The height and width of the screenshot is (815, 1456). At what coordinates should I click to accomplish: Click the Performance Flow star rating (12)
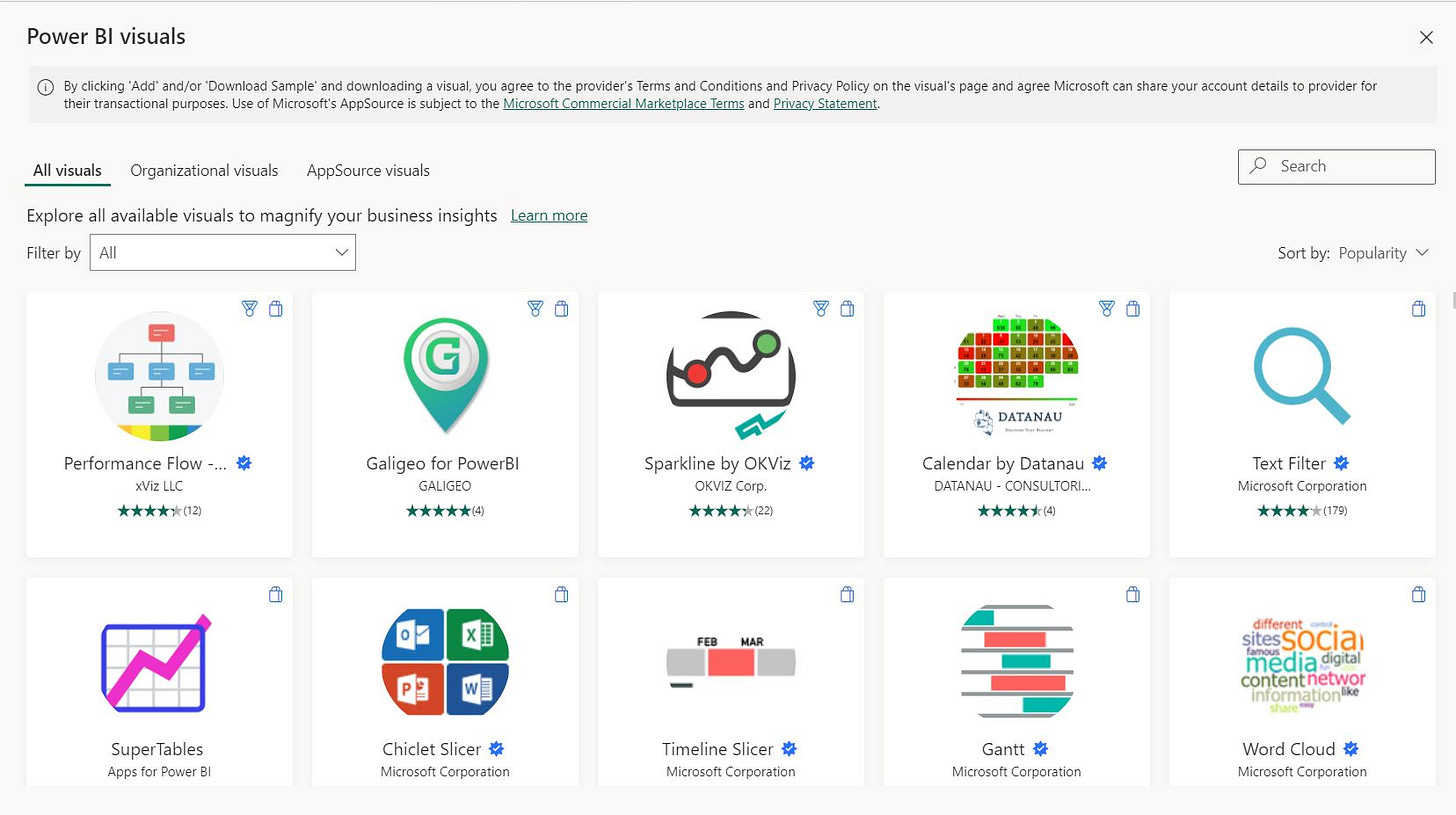[160, 511]
